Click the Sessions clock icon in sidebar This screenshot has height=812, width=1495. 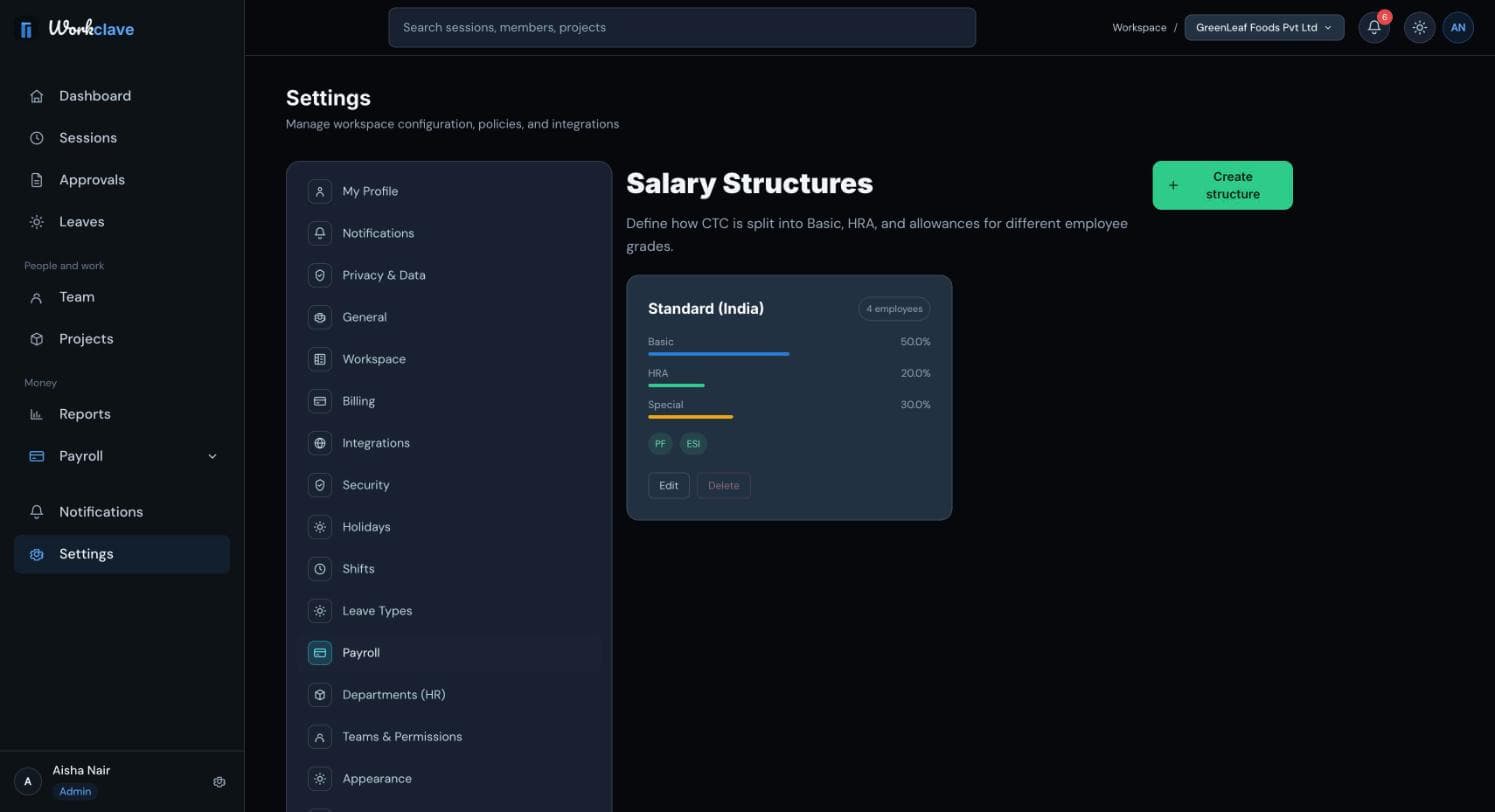click(37, 138)
